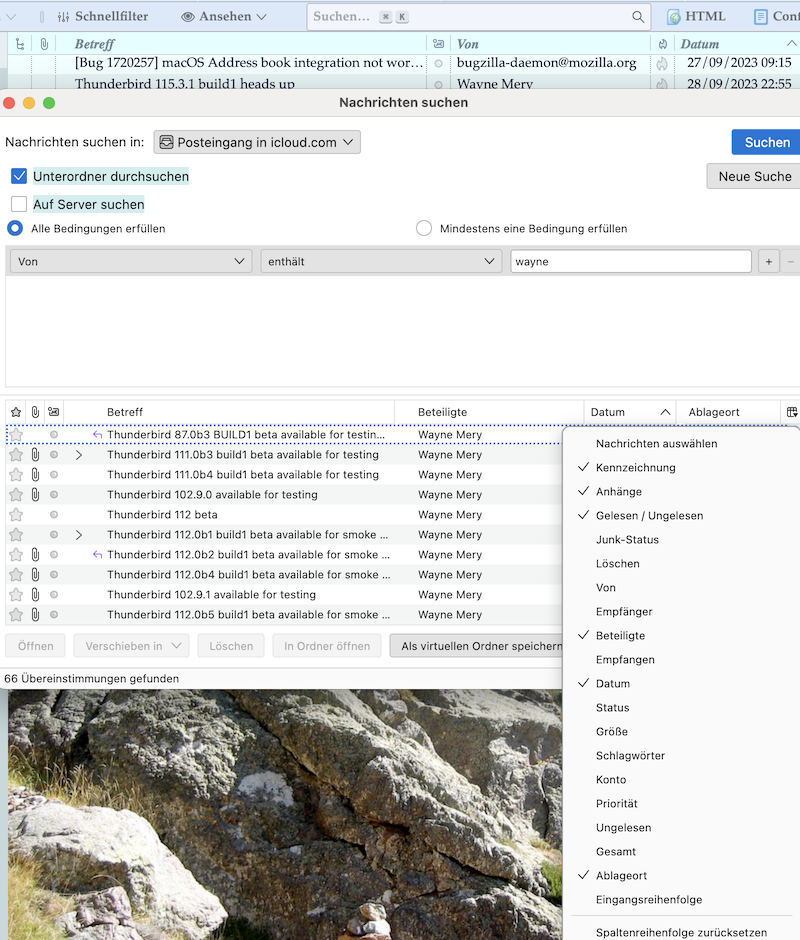Select Spaltenreihenfolge zurücksetzen menu entry

(x=681, y=932)
